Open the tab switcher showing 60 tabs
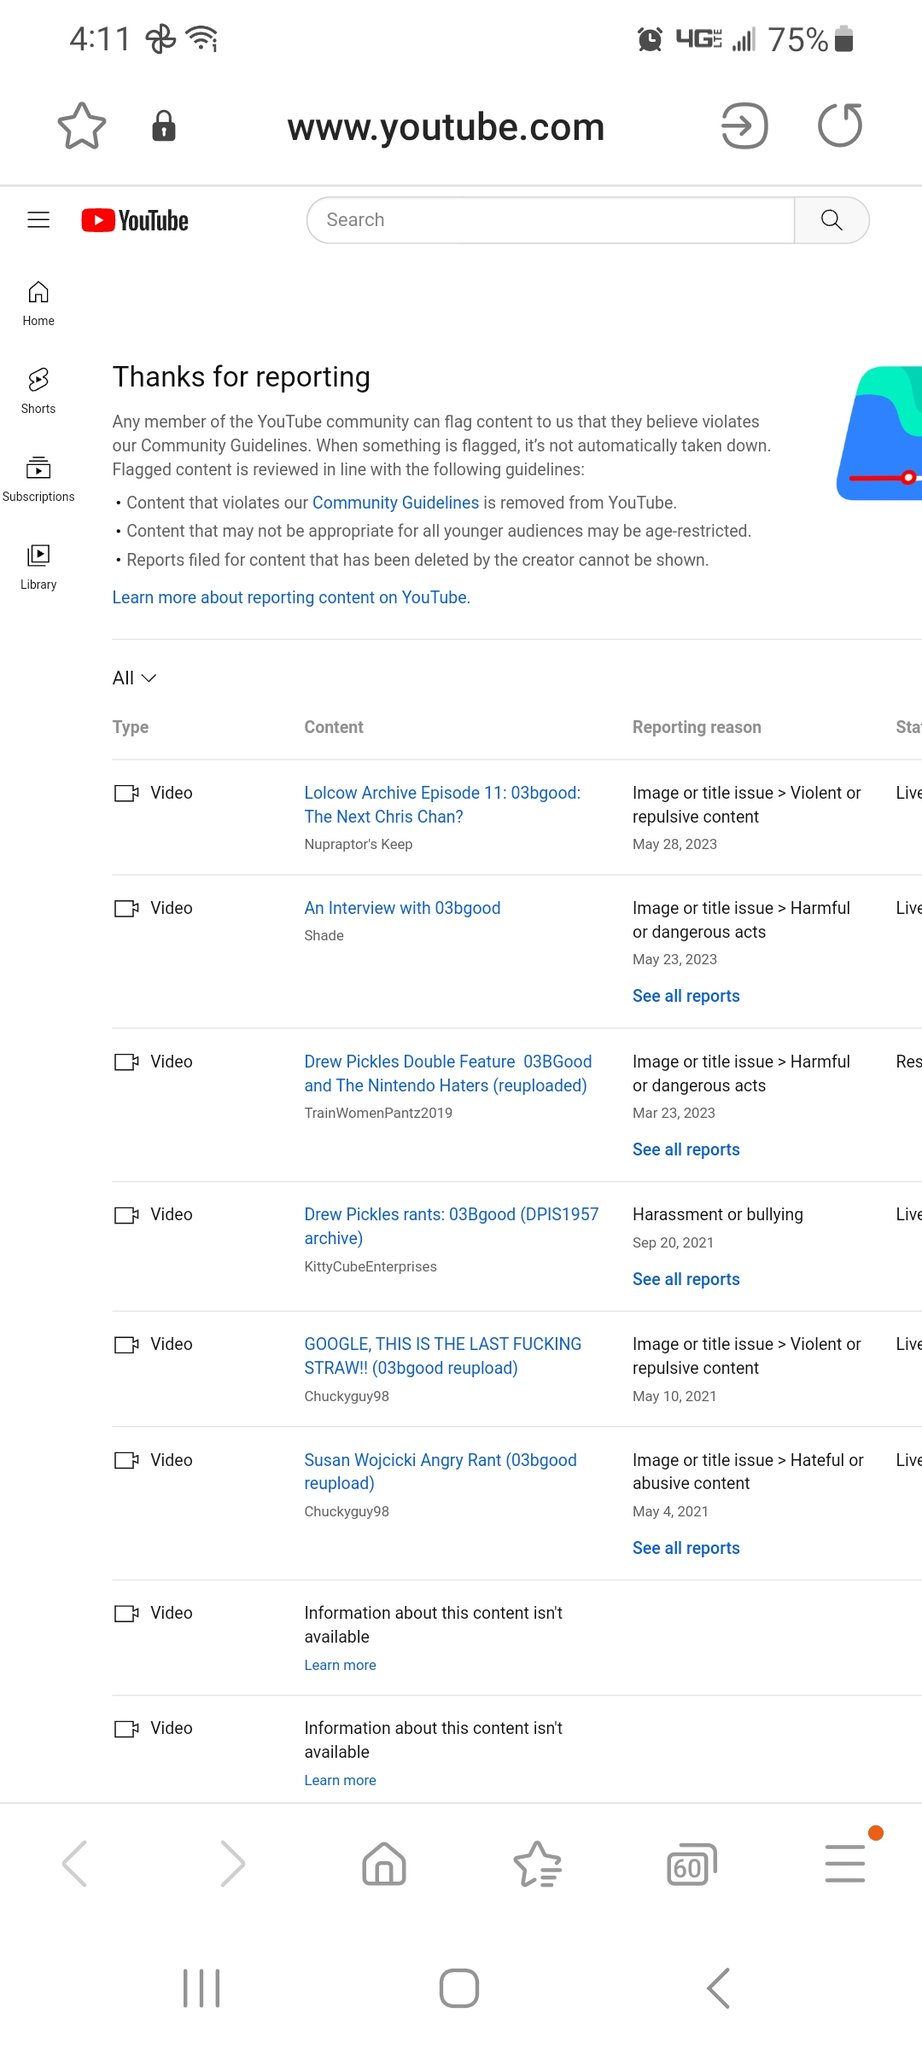The width and height of the screenshot is (922, 2048). (692, 1864)
